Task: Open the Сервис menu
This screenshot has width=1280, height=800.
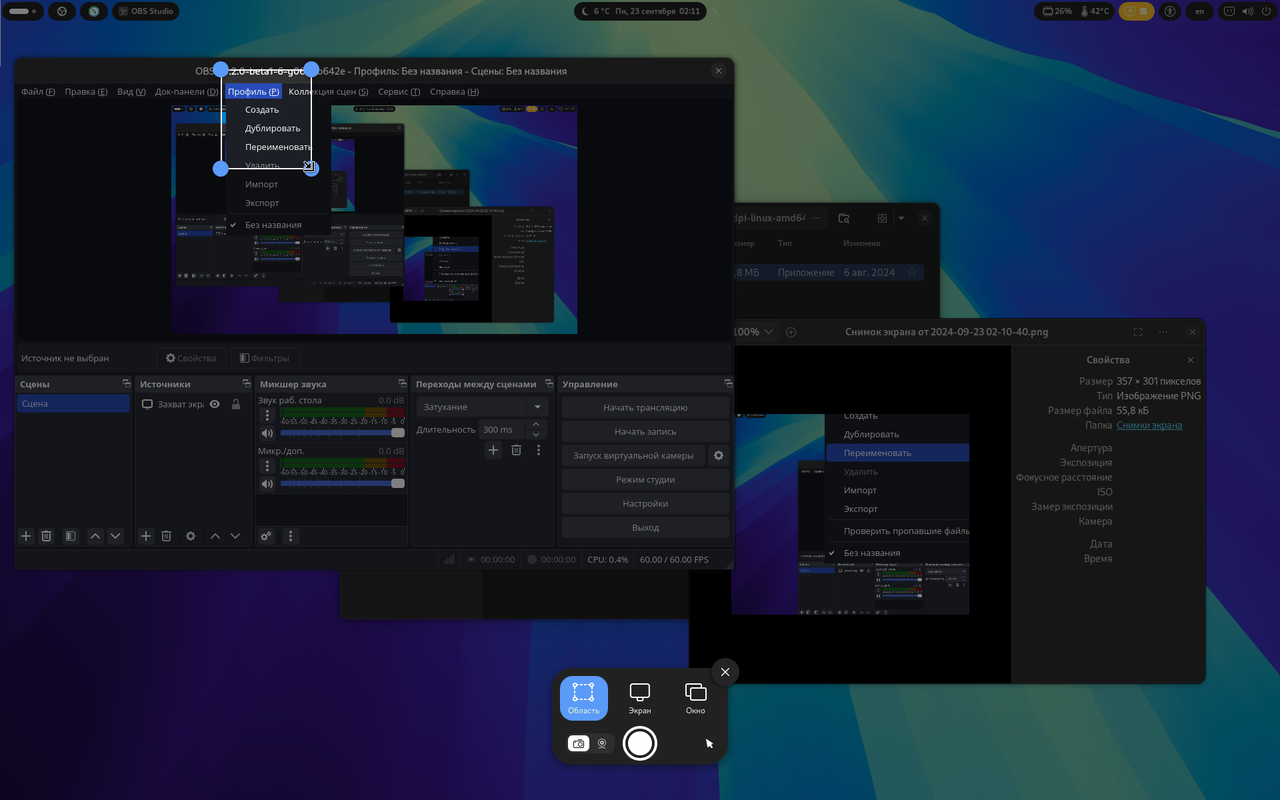Action: (399, 92)
